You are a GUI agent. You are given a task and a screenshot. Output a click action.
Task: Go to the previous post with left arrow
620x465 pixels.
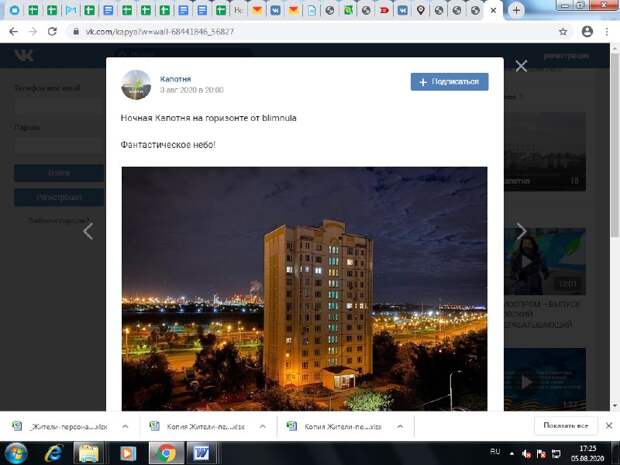88,231
